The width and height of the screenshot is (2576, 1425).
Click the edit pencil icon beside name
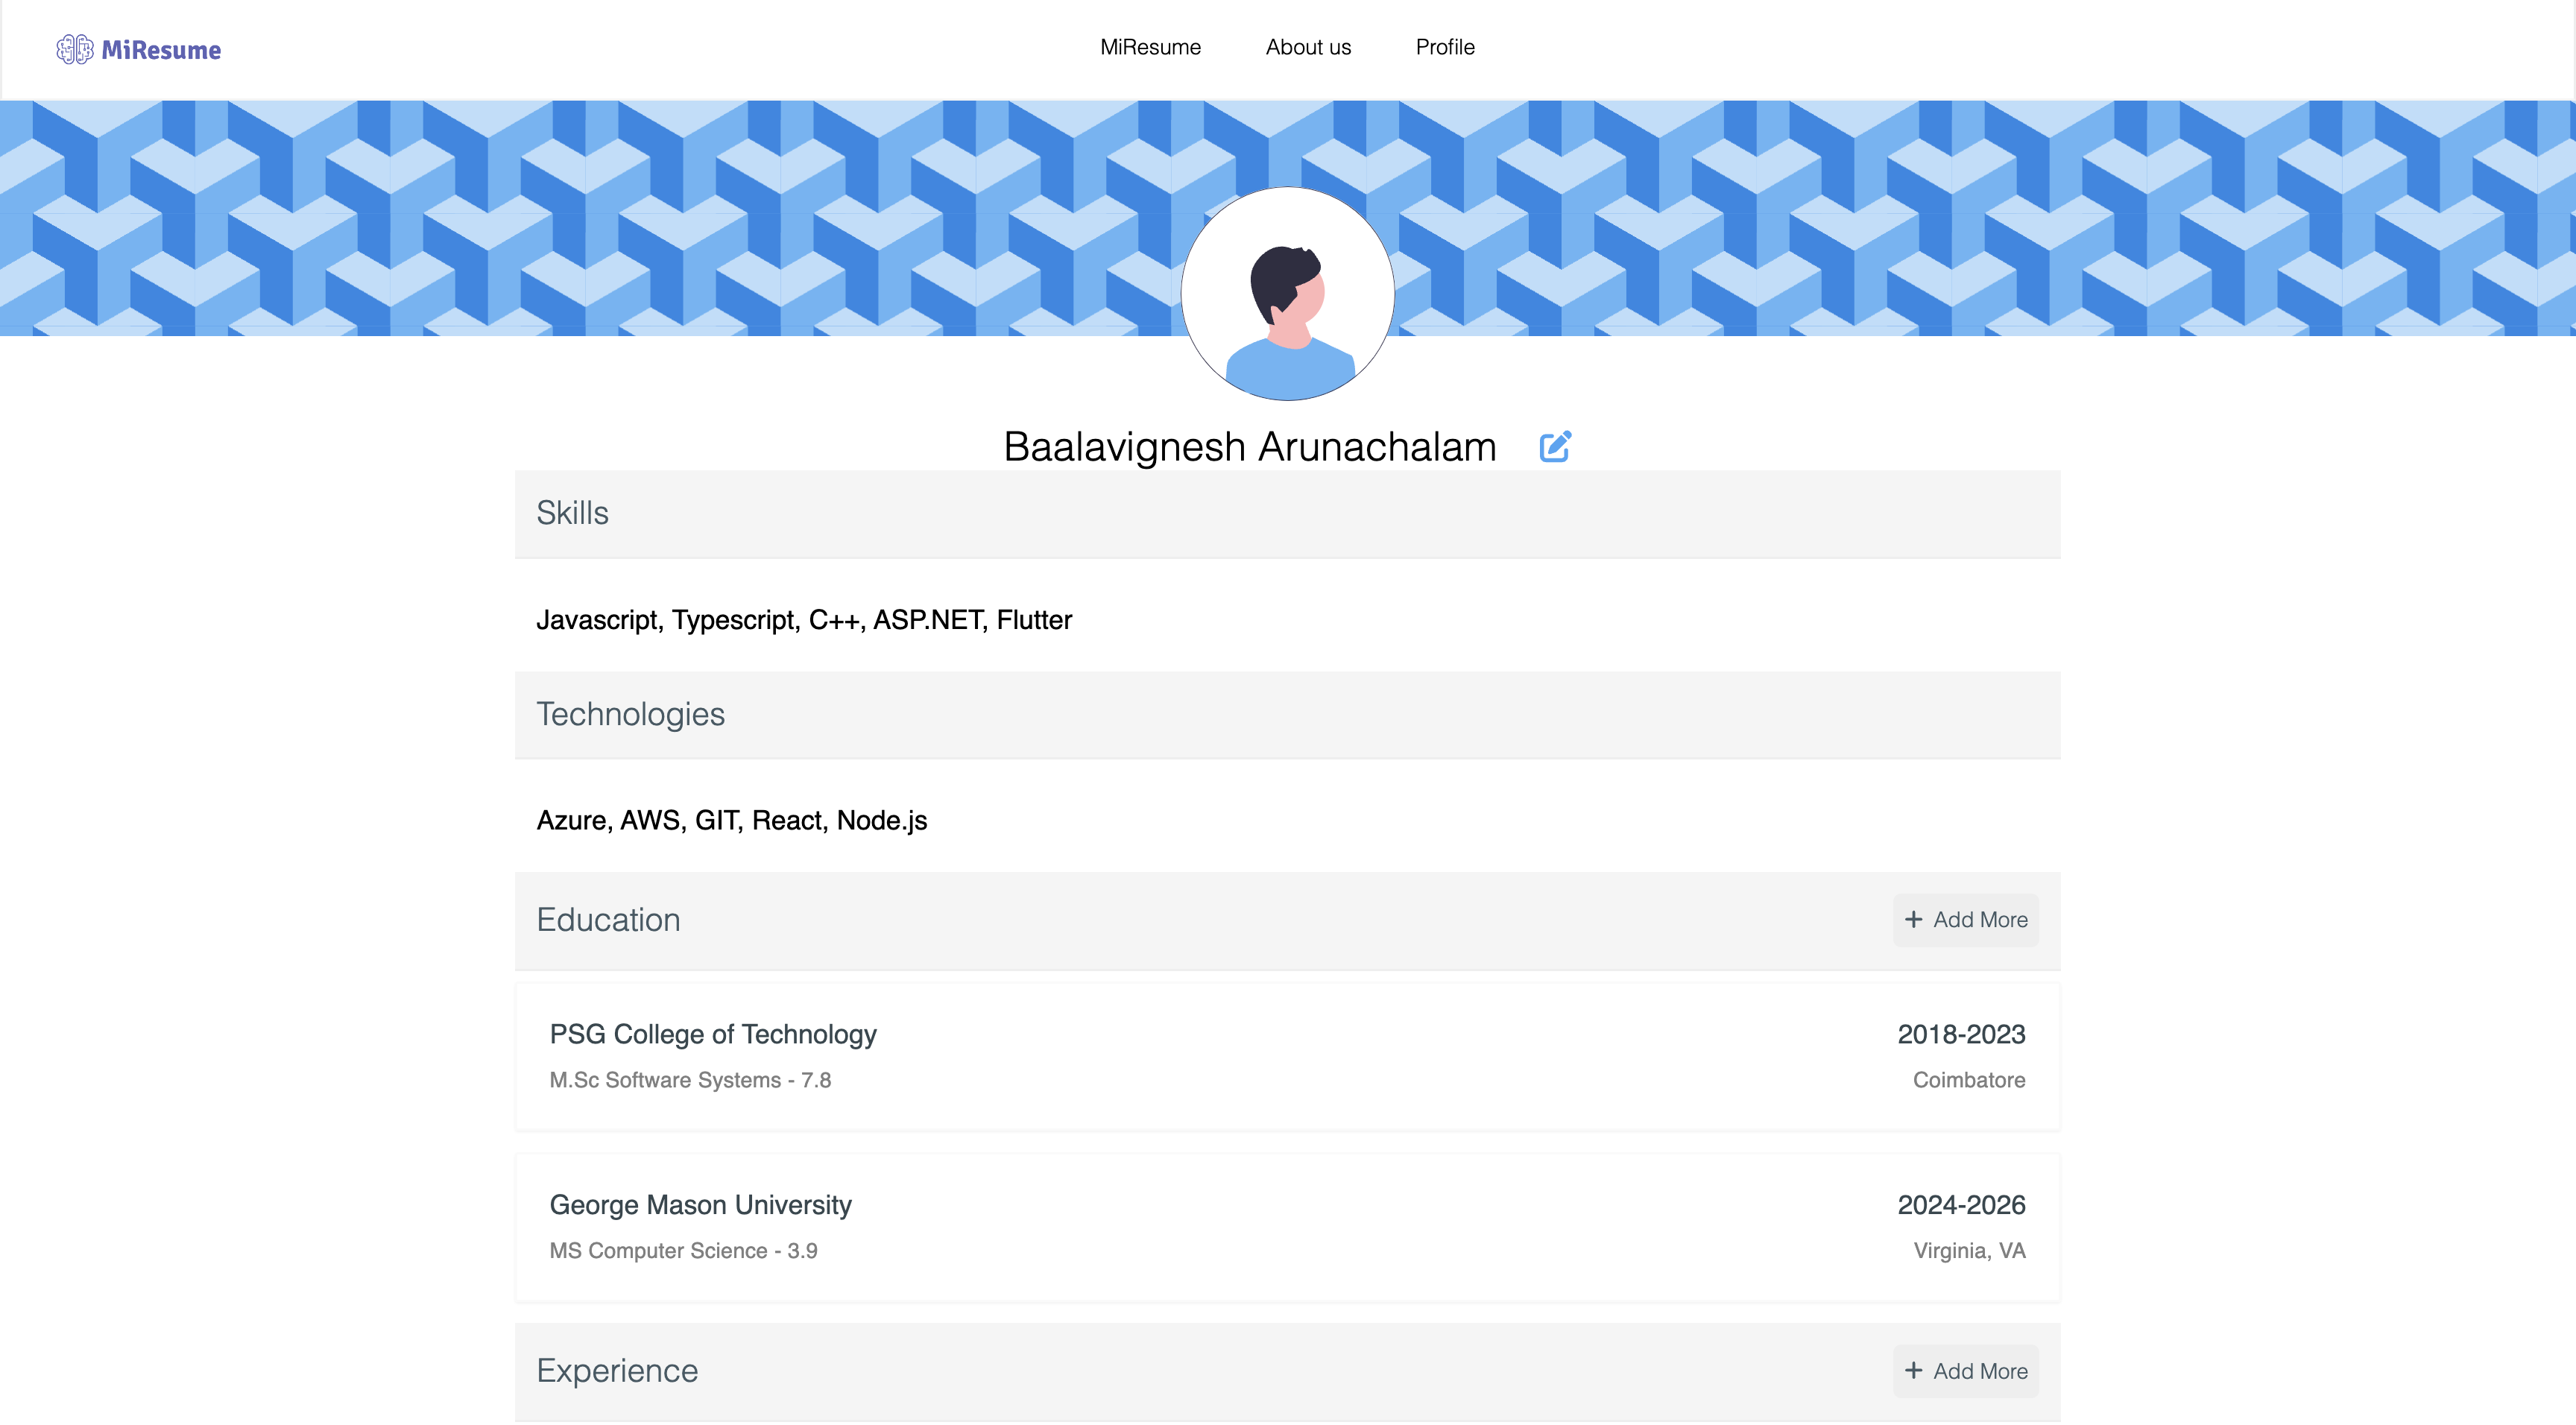(x=1555, y=446)
